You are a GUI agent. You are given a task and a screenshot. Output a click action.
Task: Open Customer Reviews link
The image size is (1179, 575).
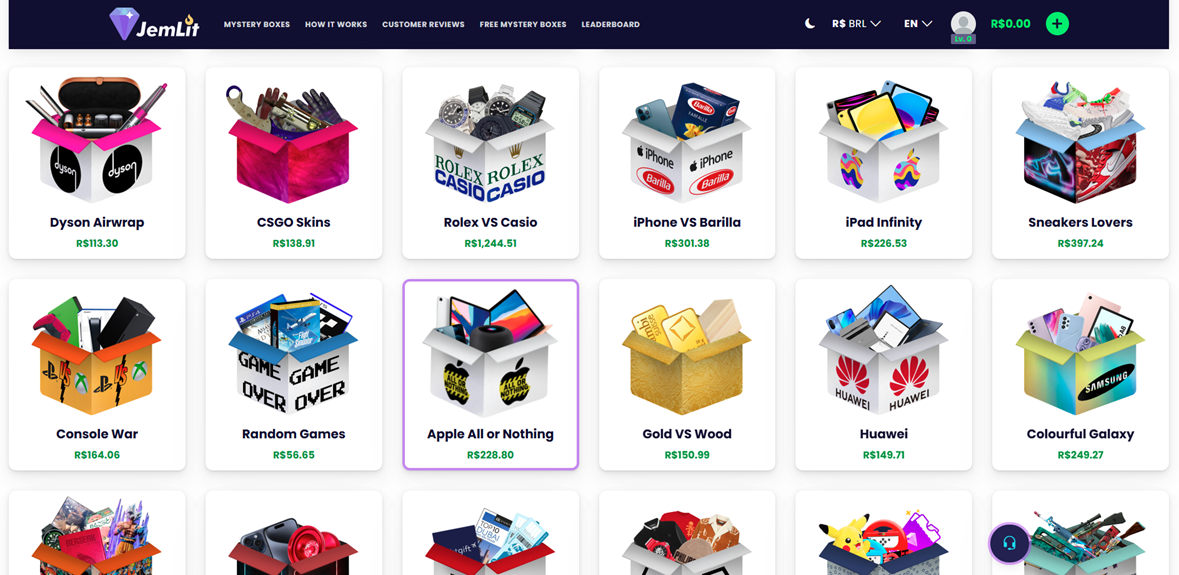coord(423,25)
